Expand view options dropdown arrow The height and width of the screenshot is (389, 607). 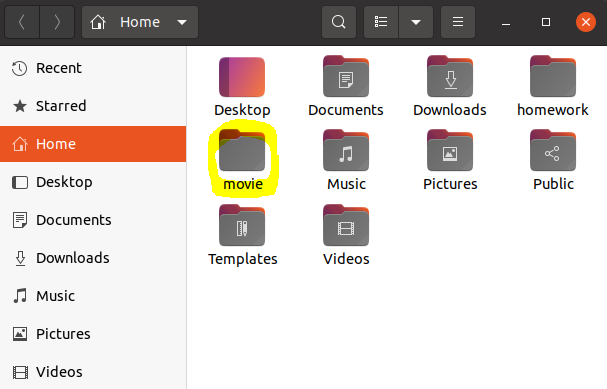416,22
